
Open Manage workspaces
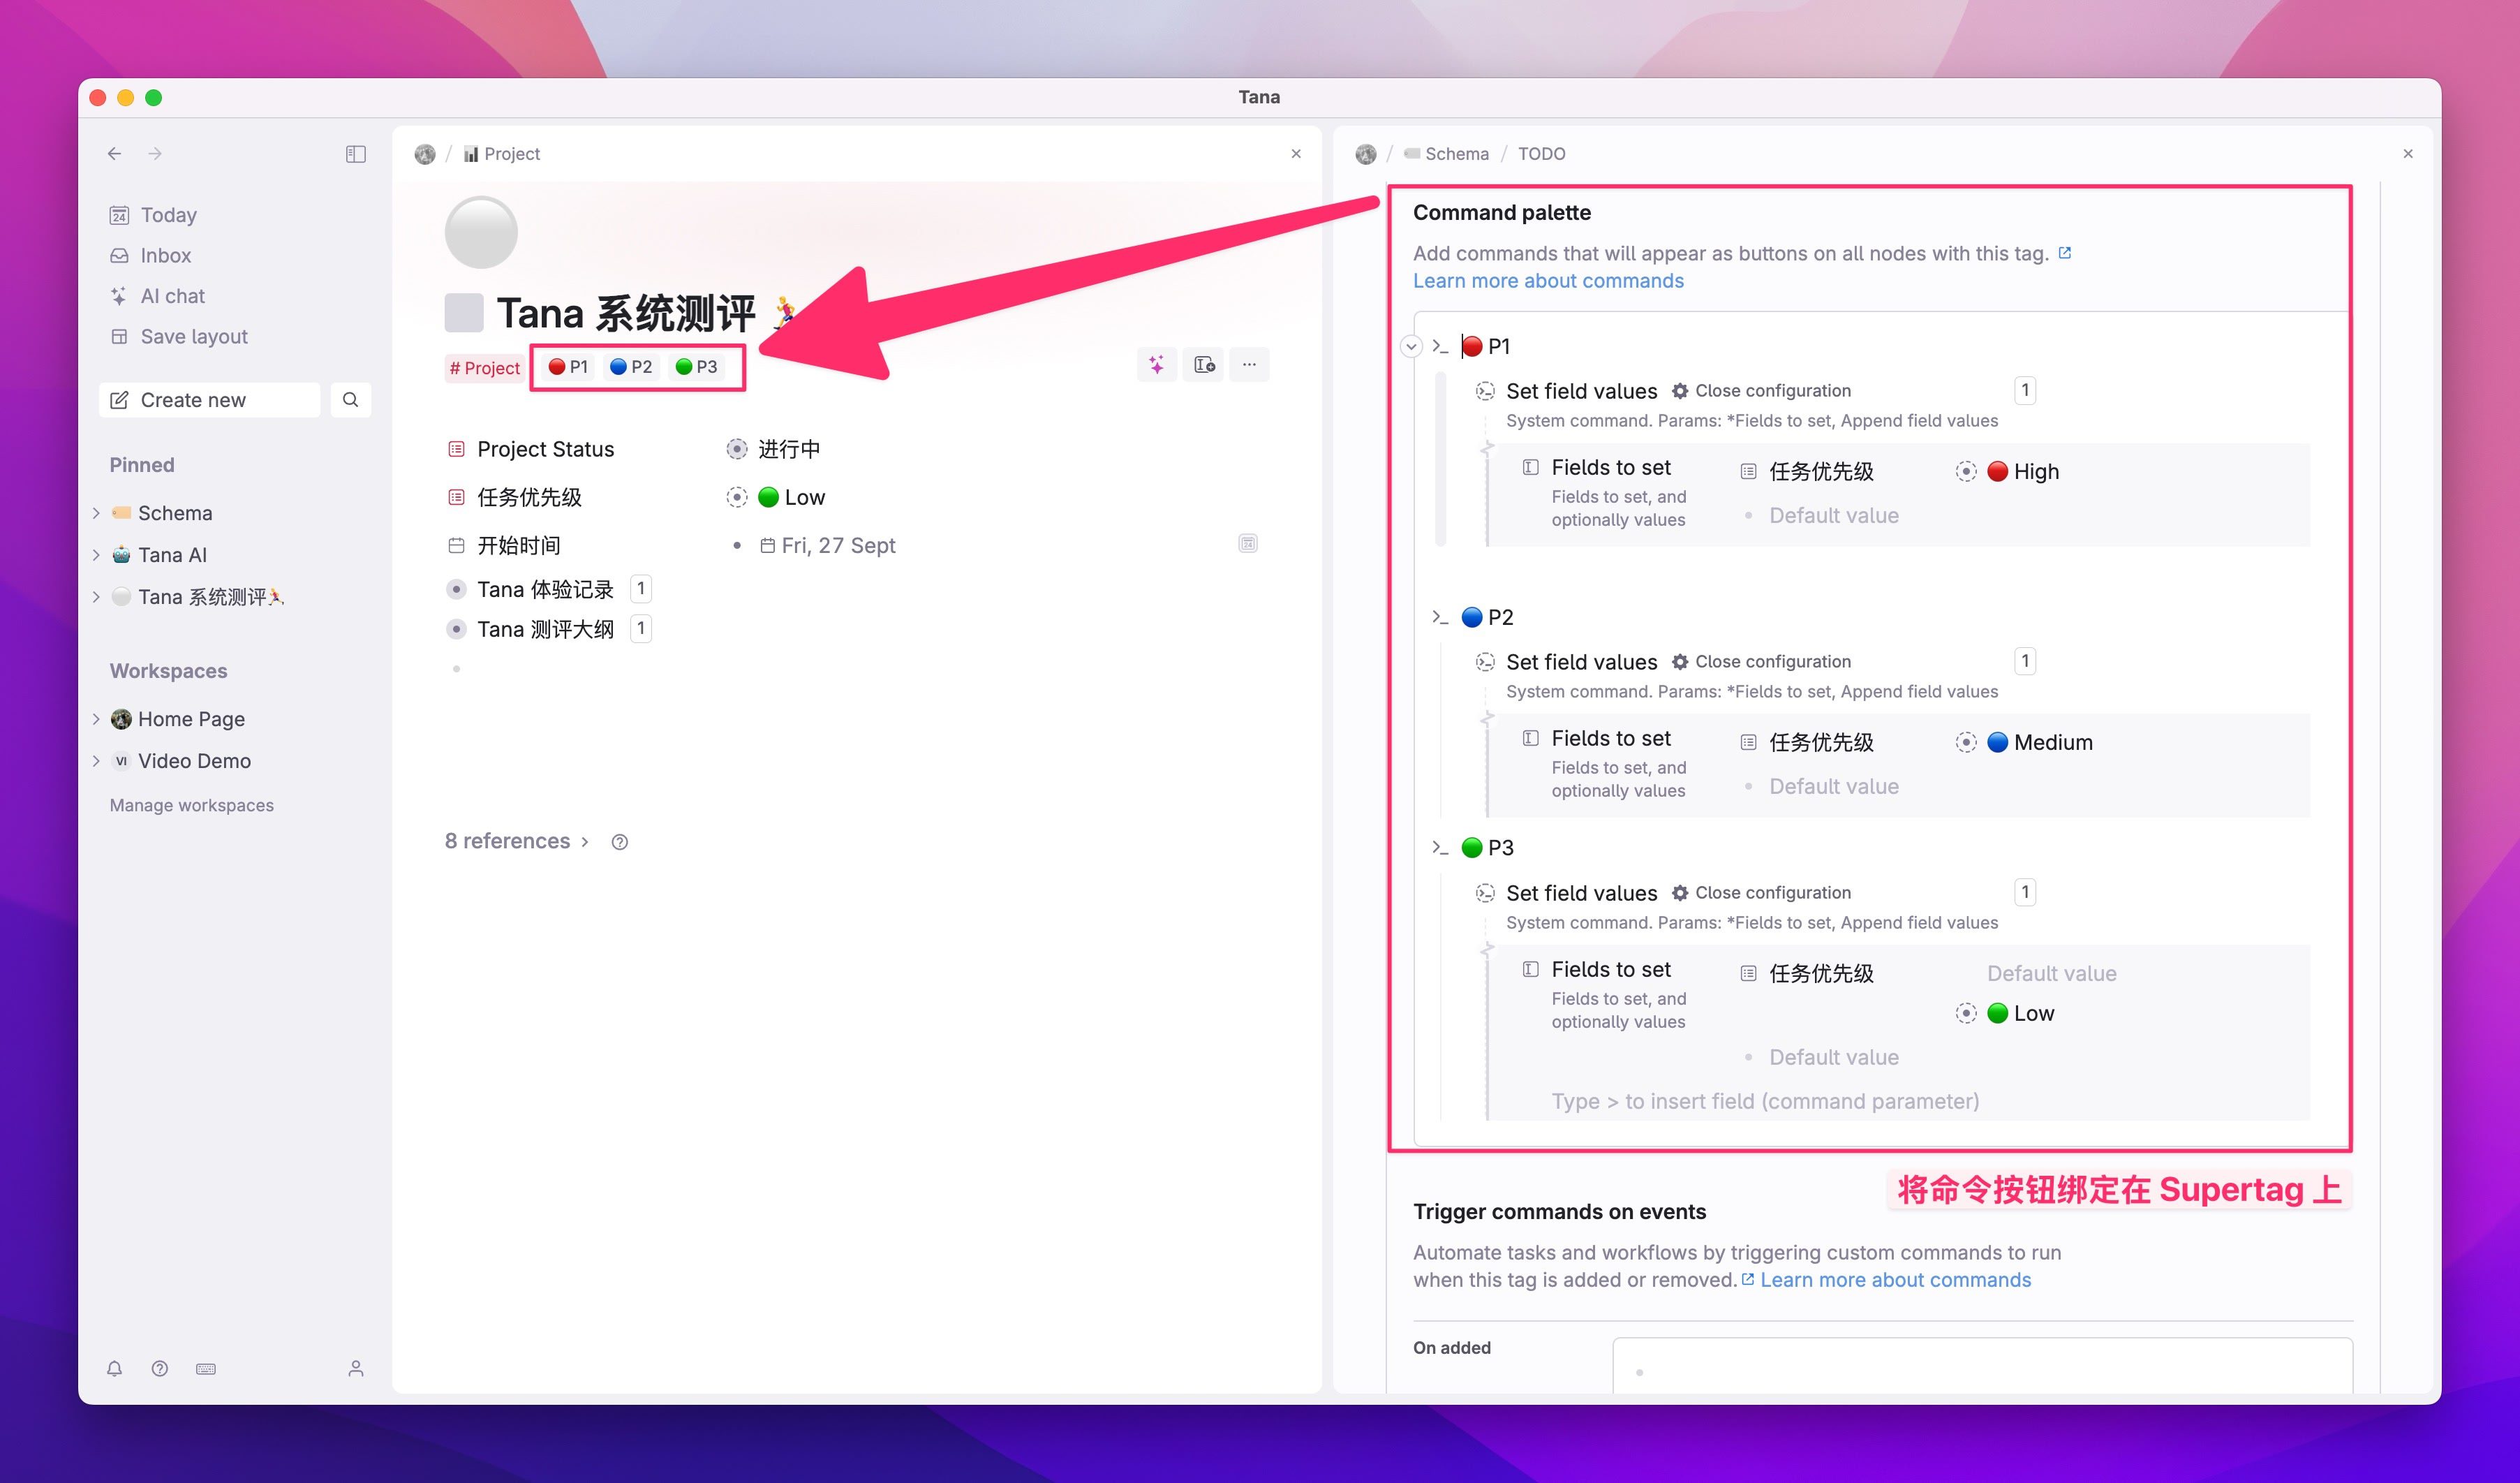(191, 805)
